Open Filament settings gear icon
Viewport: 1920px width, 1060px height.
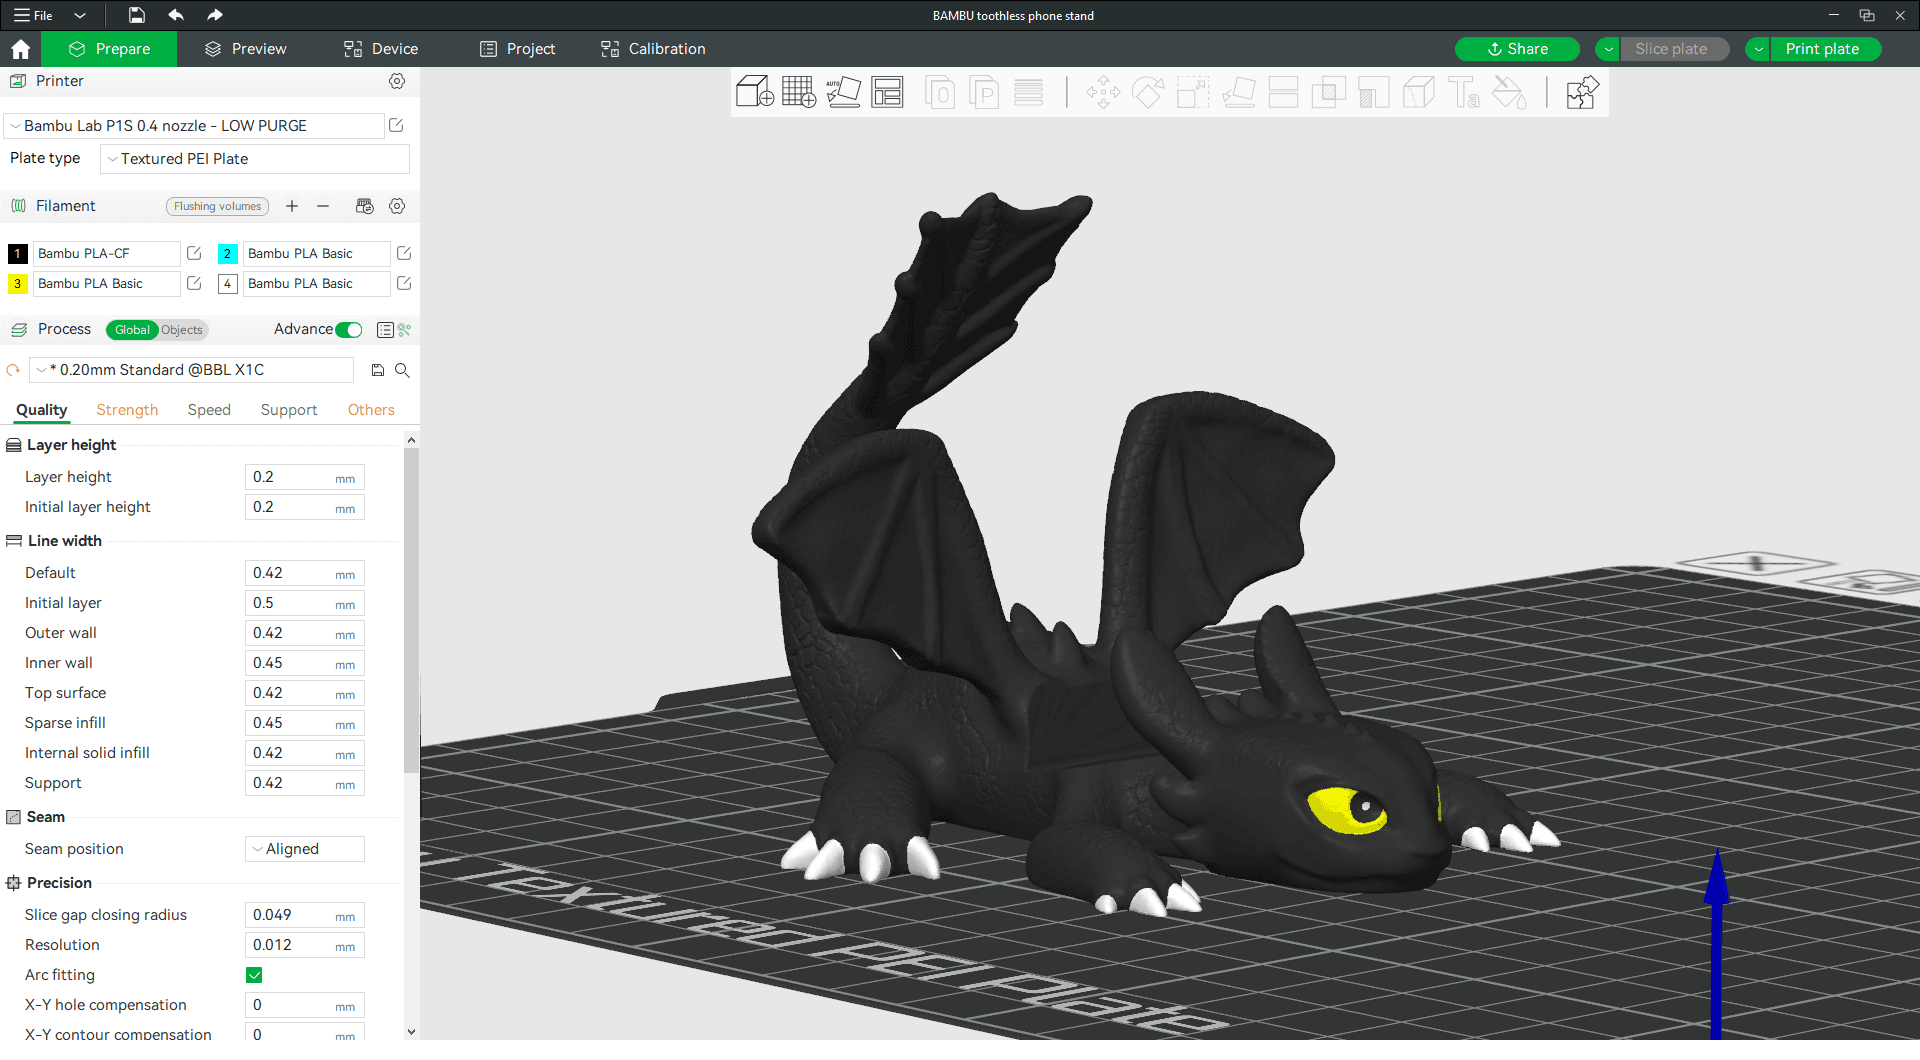pyautogui.click(x=397, y=206)
